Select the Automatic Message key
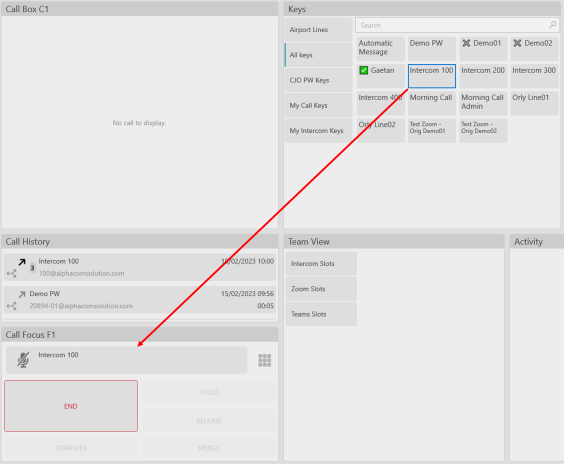 tap(381, 49)
